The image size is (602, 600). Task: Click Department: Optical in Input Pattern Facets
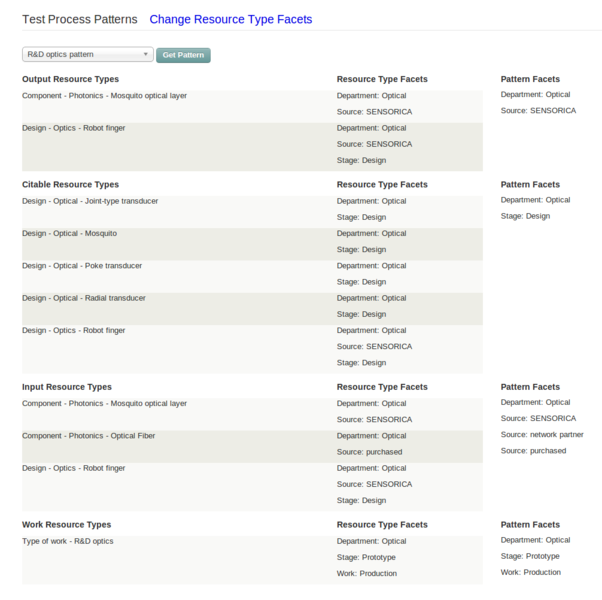pos(535,402)
